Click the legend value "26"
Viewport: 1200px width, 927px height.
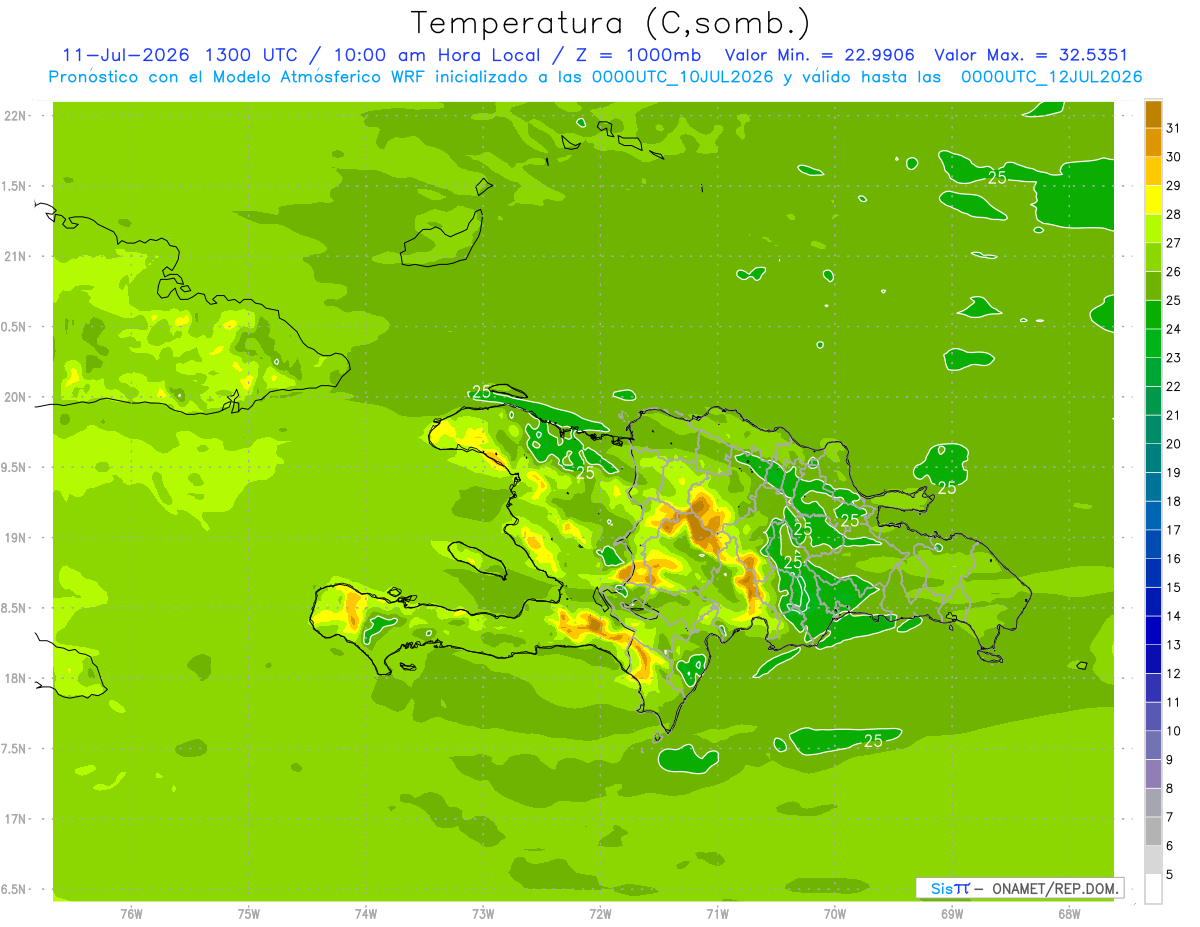[1173, 272]
